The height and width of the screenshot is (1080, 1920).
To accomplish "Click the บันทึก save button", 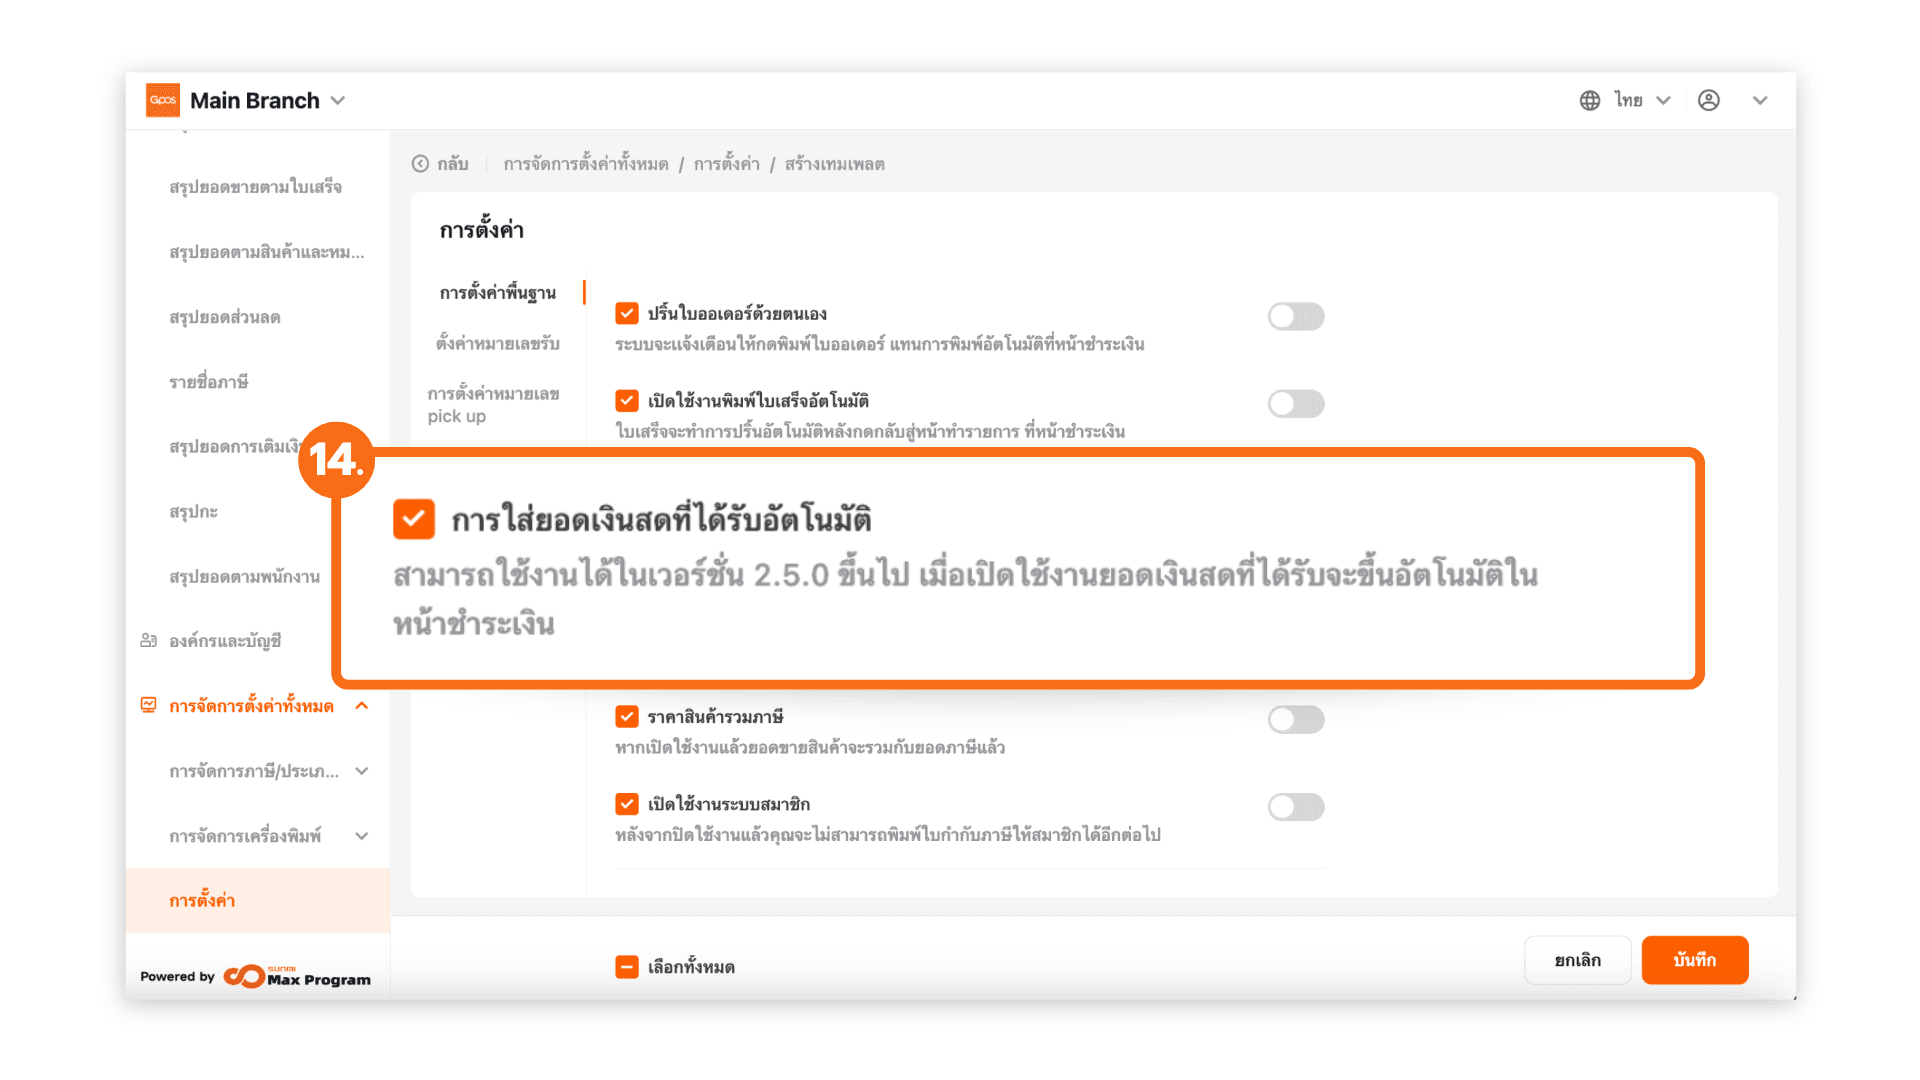I will (x=1694, y=960).
